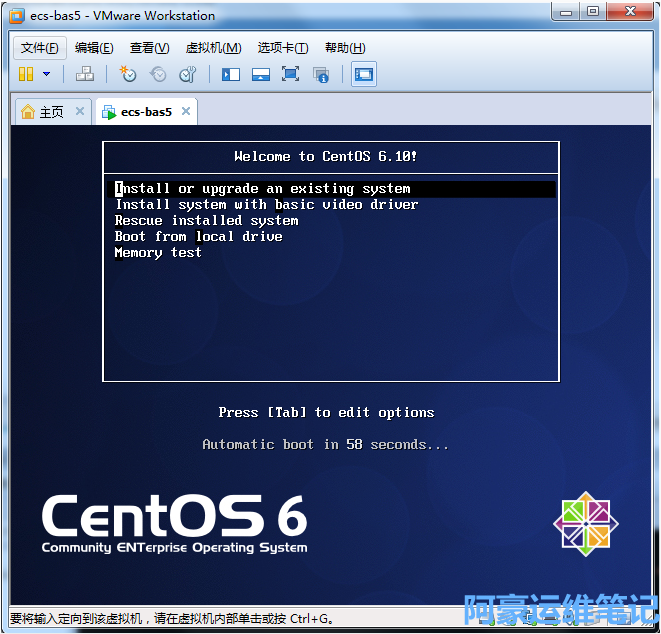661x634 pixels.
Task: Open the 虚拟机(M) menu
Action: pos(213,48)
